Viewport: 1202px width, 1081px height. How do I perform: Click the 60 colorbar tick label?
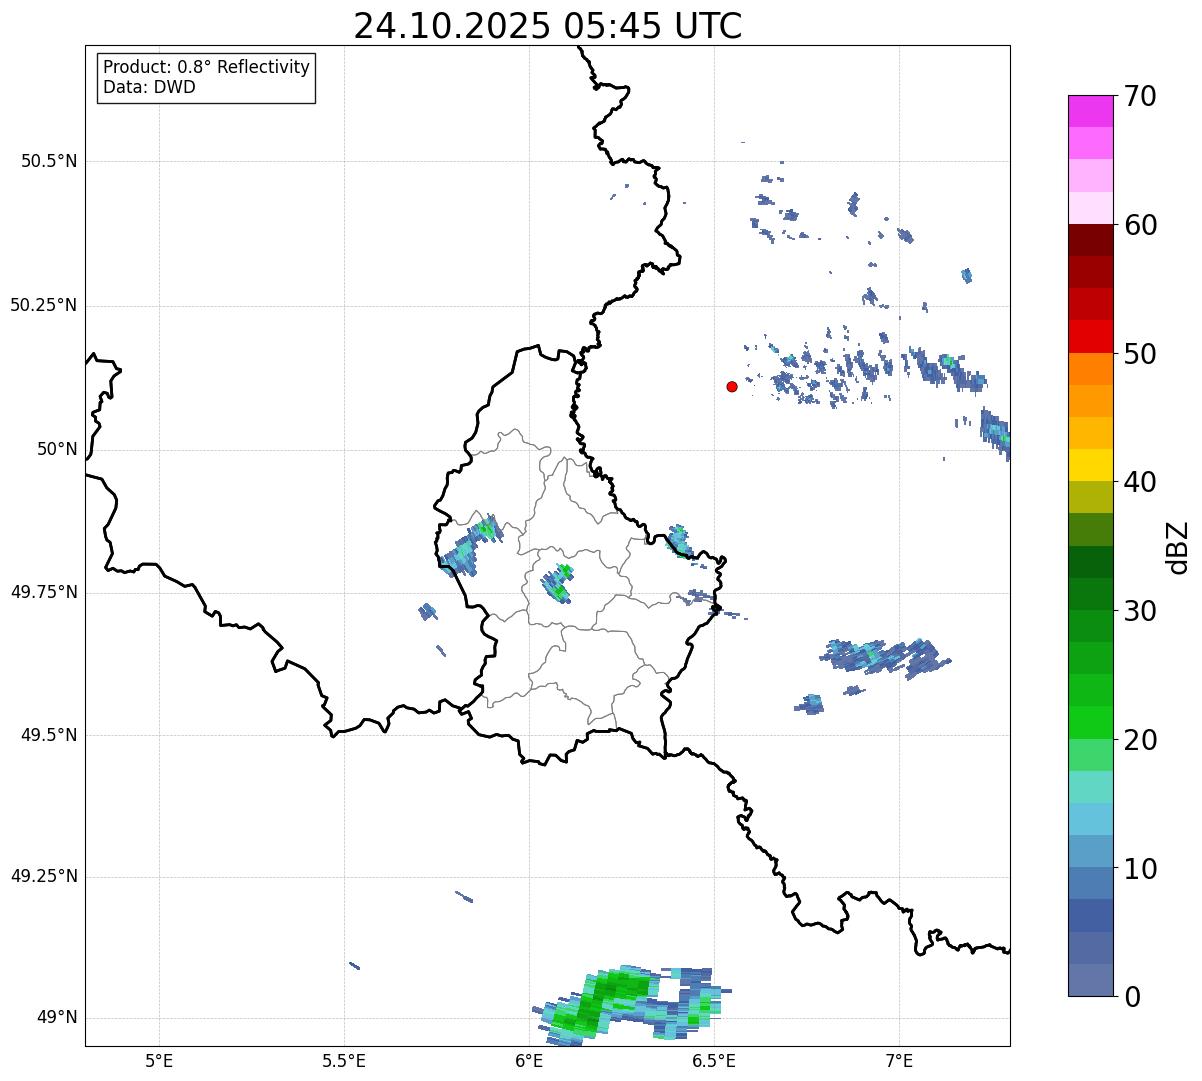1140,225
